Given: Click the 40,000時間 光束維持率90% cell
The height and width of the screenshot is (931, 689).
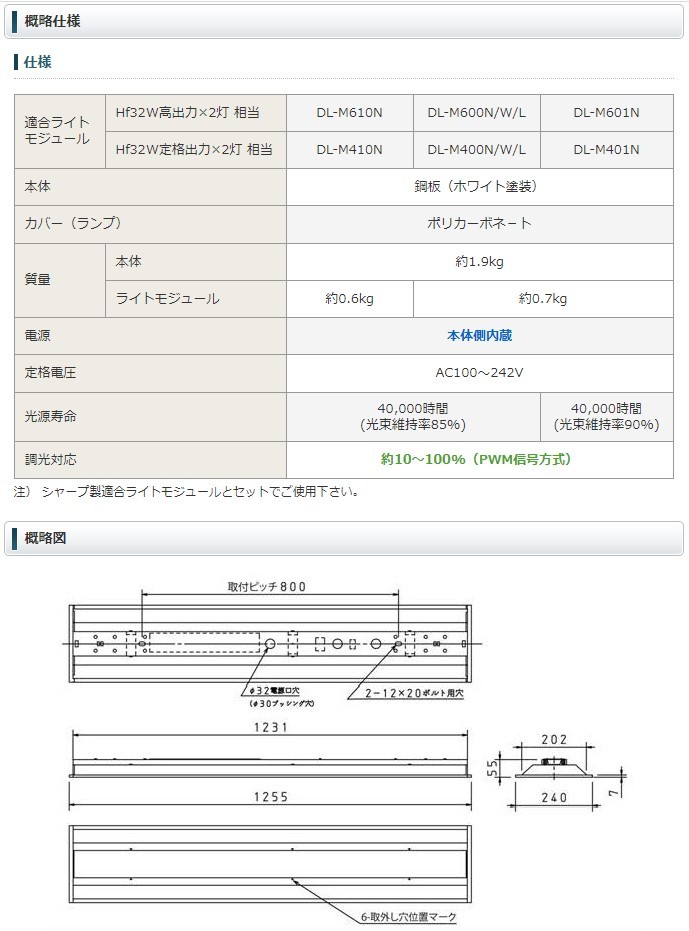Looking at the screenshot, I should 606,417.
